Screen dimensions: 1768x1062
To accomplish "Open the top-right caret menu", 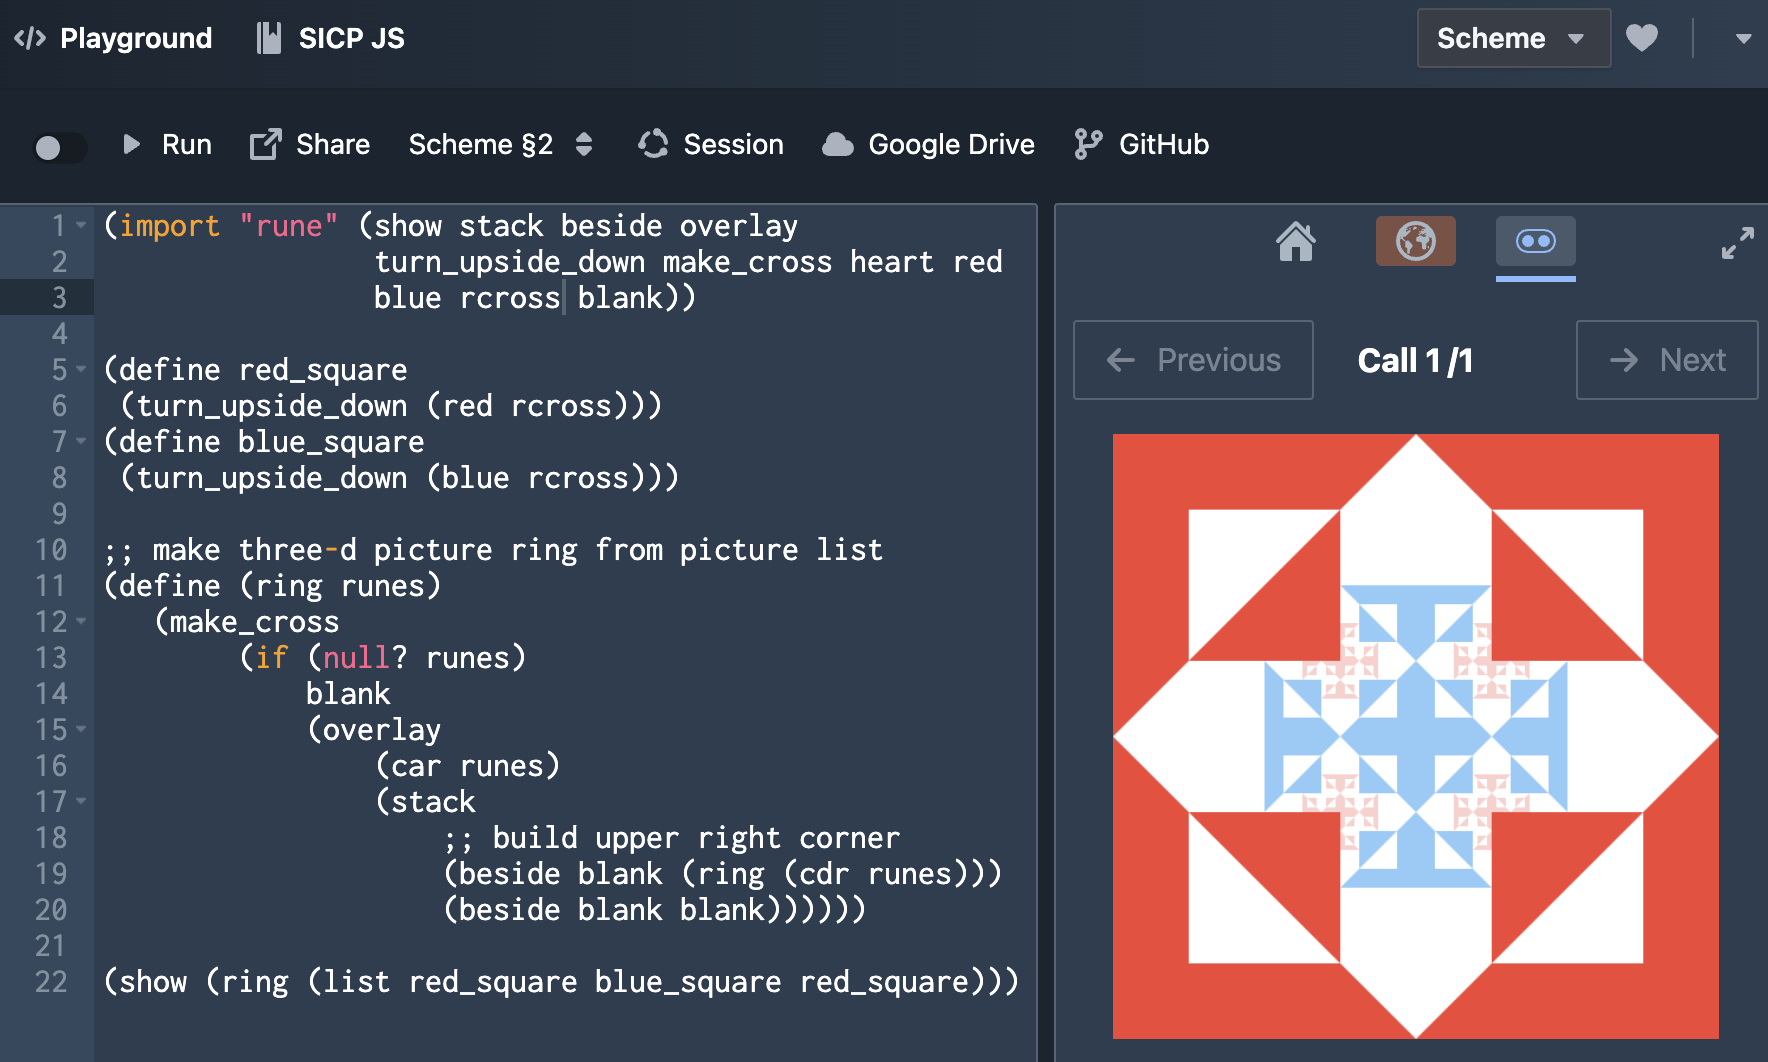I will tap(1743, 38).
